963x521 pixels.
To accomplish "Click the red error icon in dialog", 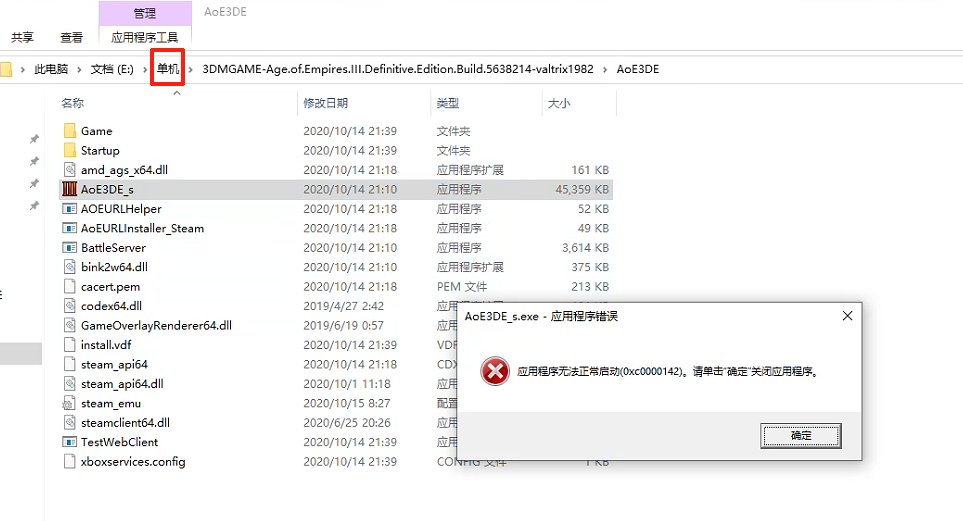I will tap(494, 371).
